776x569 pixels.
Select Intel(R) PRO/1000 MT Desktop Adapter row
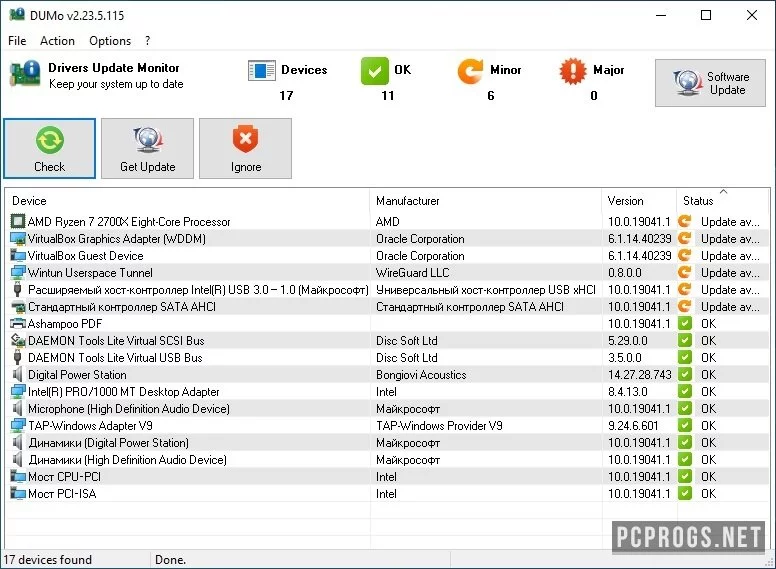(x=388, y=391)
